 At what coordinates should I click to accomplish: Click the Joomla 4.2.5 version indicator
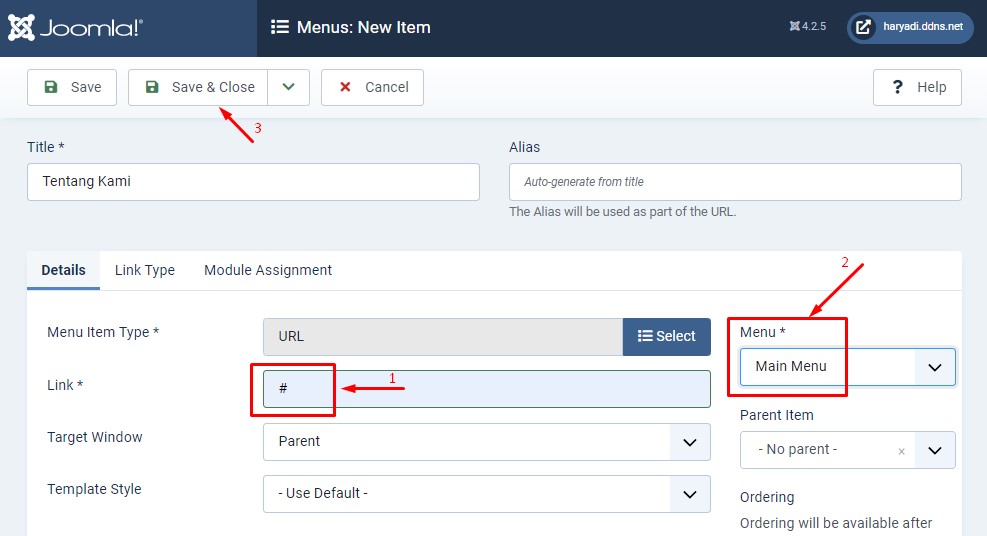pyautogui.click(x=807, y=27)
